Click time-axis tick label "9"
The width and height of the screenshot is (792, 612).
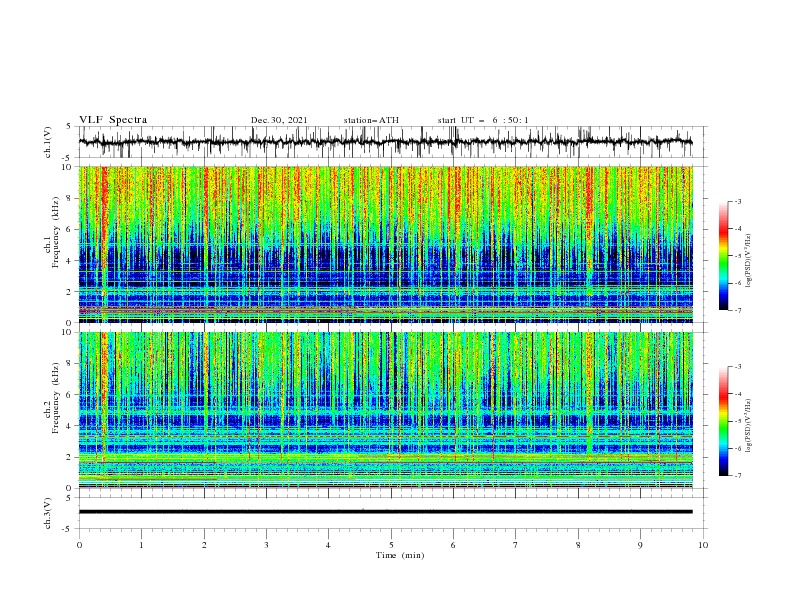640,545
